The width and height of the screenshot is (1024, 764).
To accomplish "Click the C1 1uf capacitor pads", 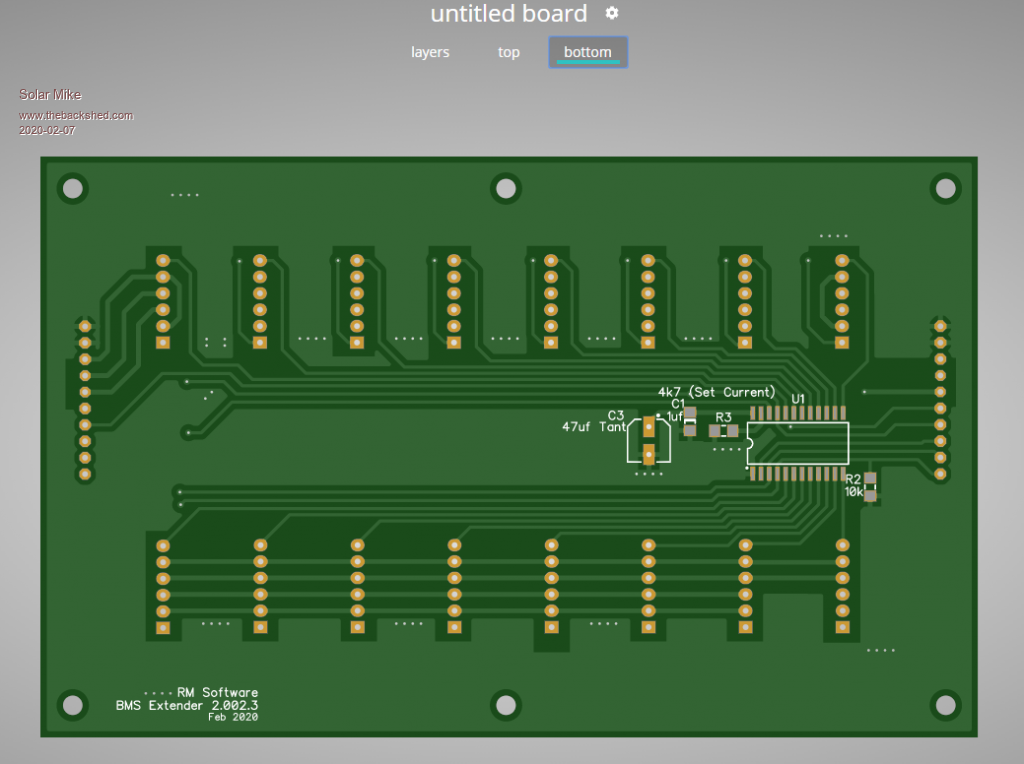I will 690,421.
